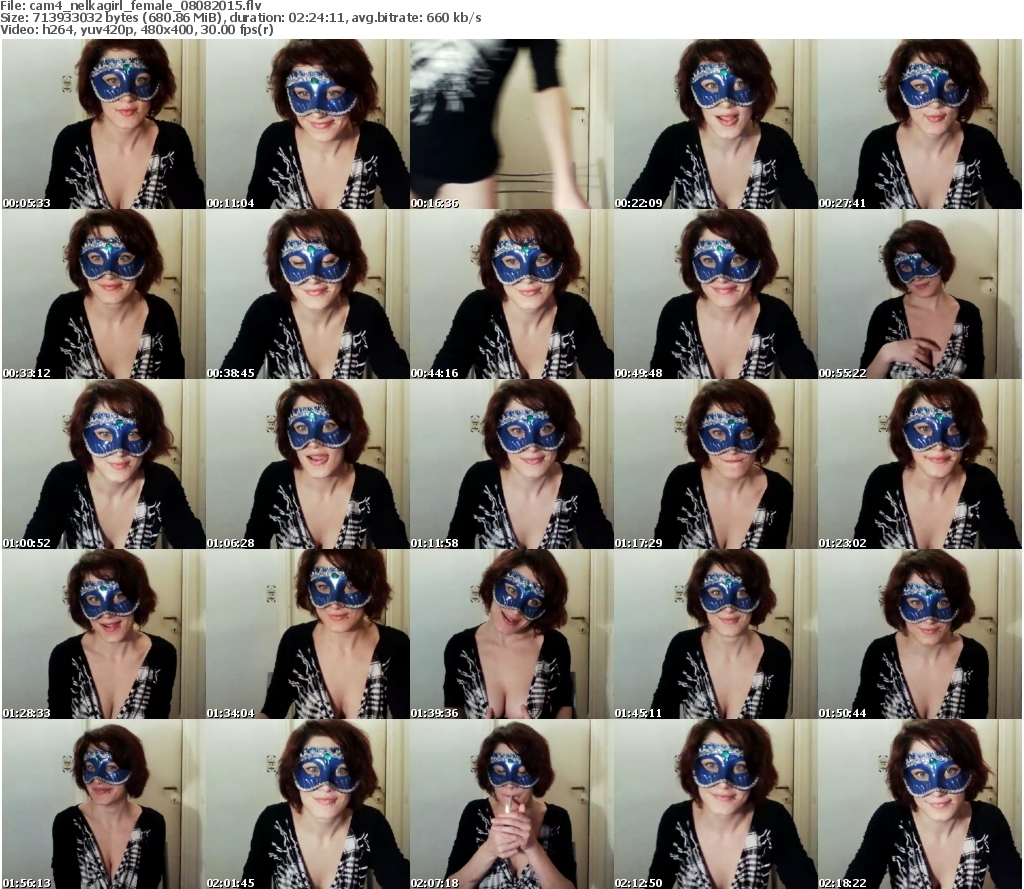1024x889 pixels.
Task: Pick the frame at 01:50:44
Action: [x=920, y=634]
